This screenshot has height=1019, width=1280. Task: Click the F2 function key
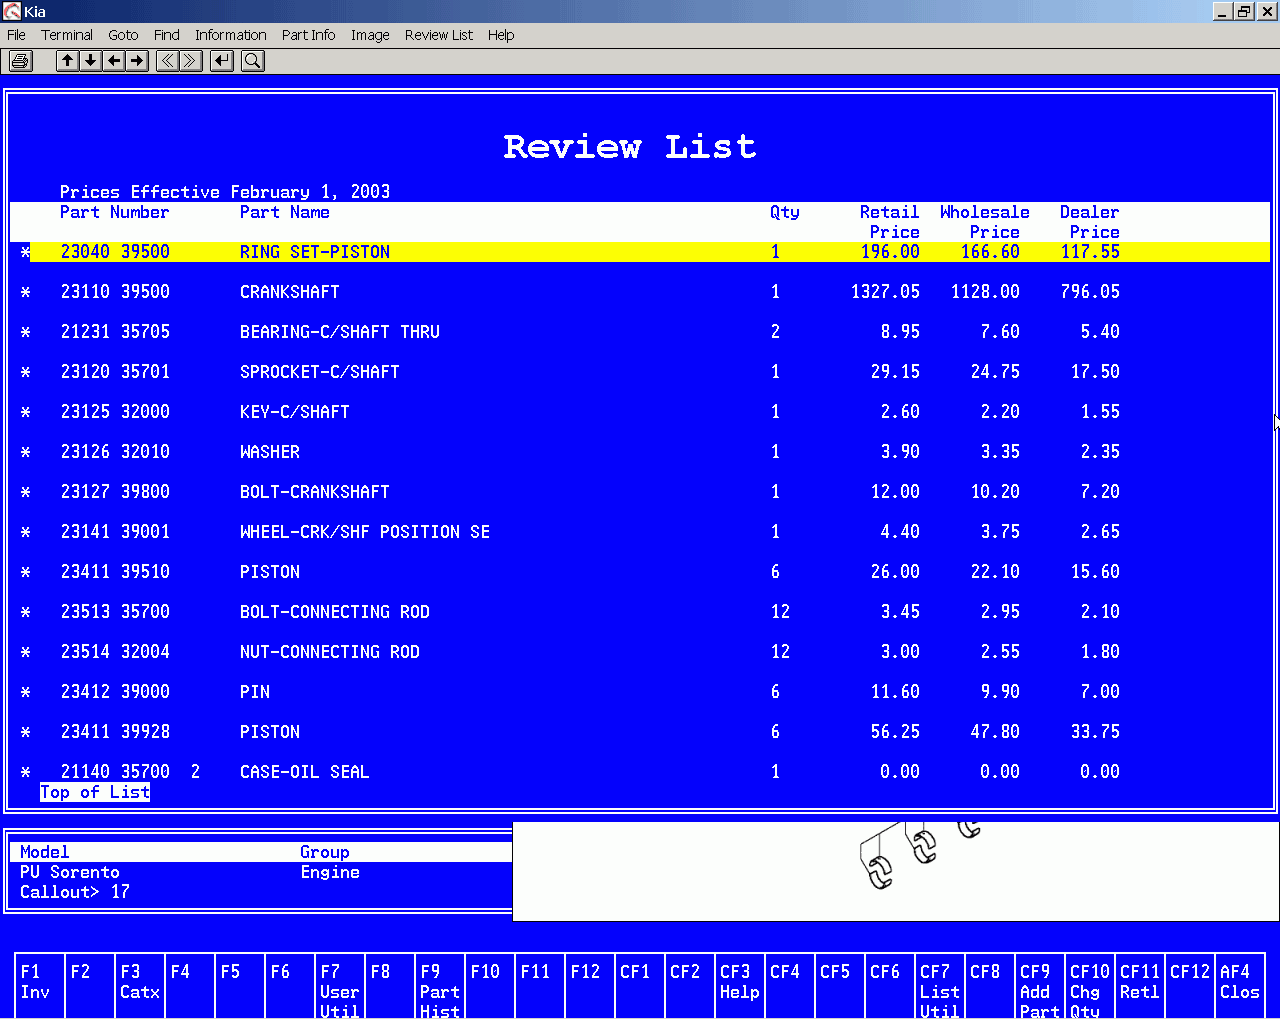tap(90, 986)
